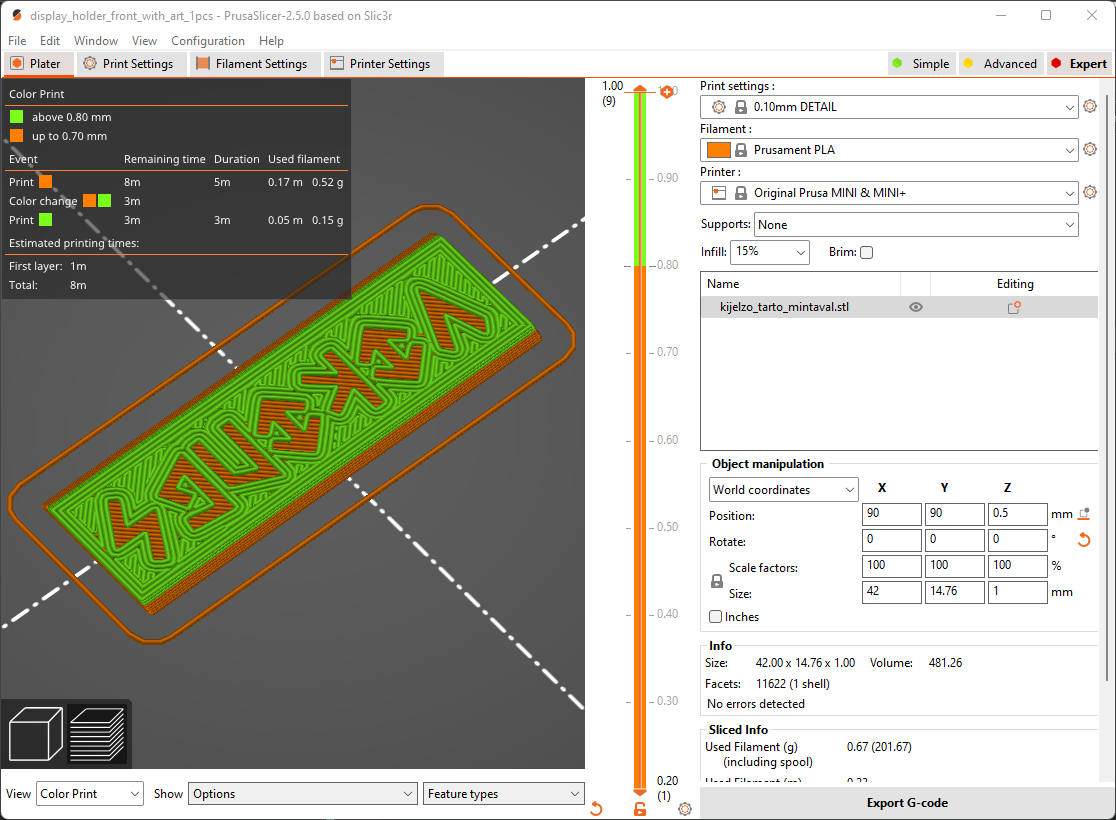Open the View menu
The height and width of the screenshot is (820, 1116).
tap(144, 41)
